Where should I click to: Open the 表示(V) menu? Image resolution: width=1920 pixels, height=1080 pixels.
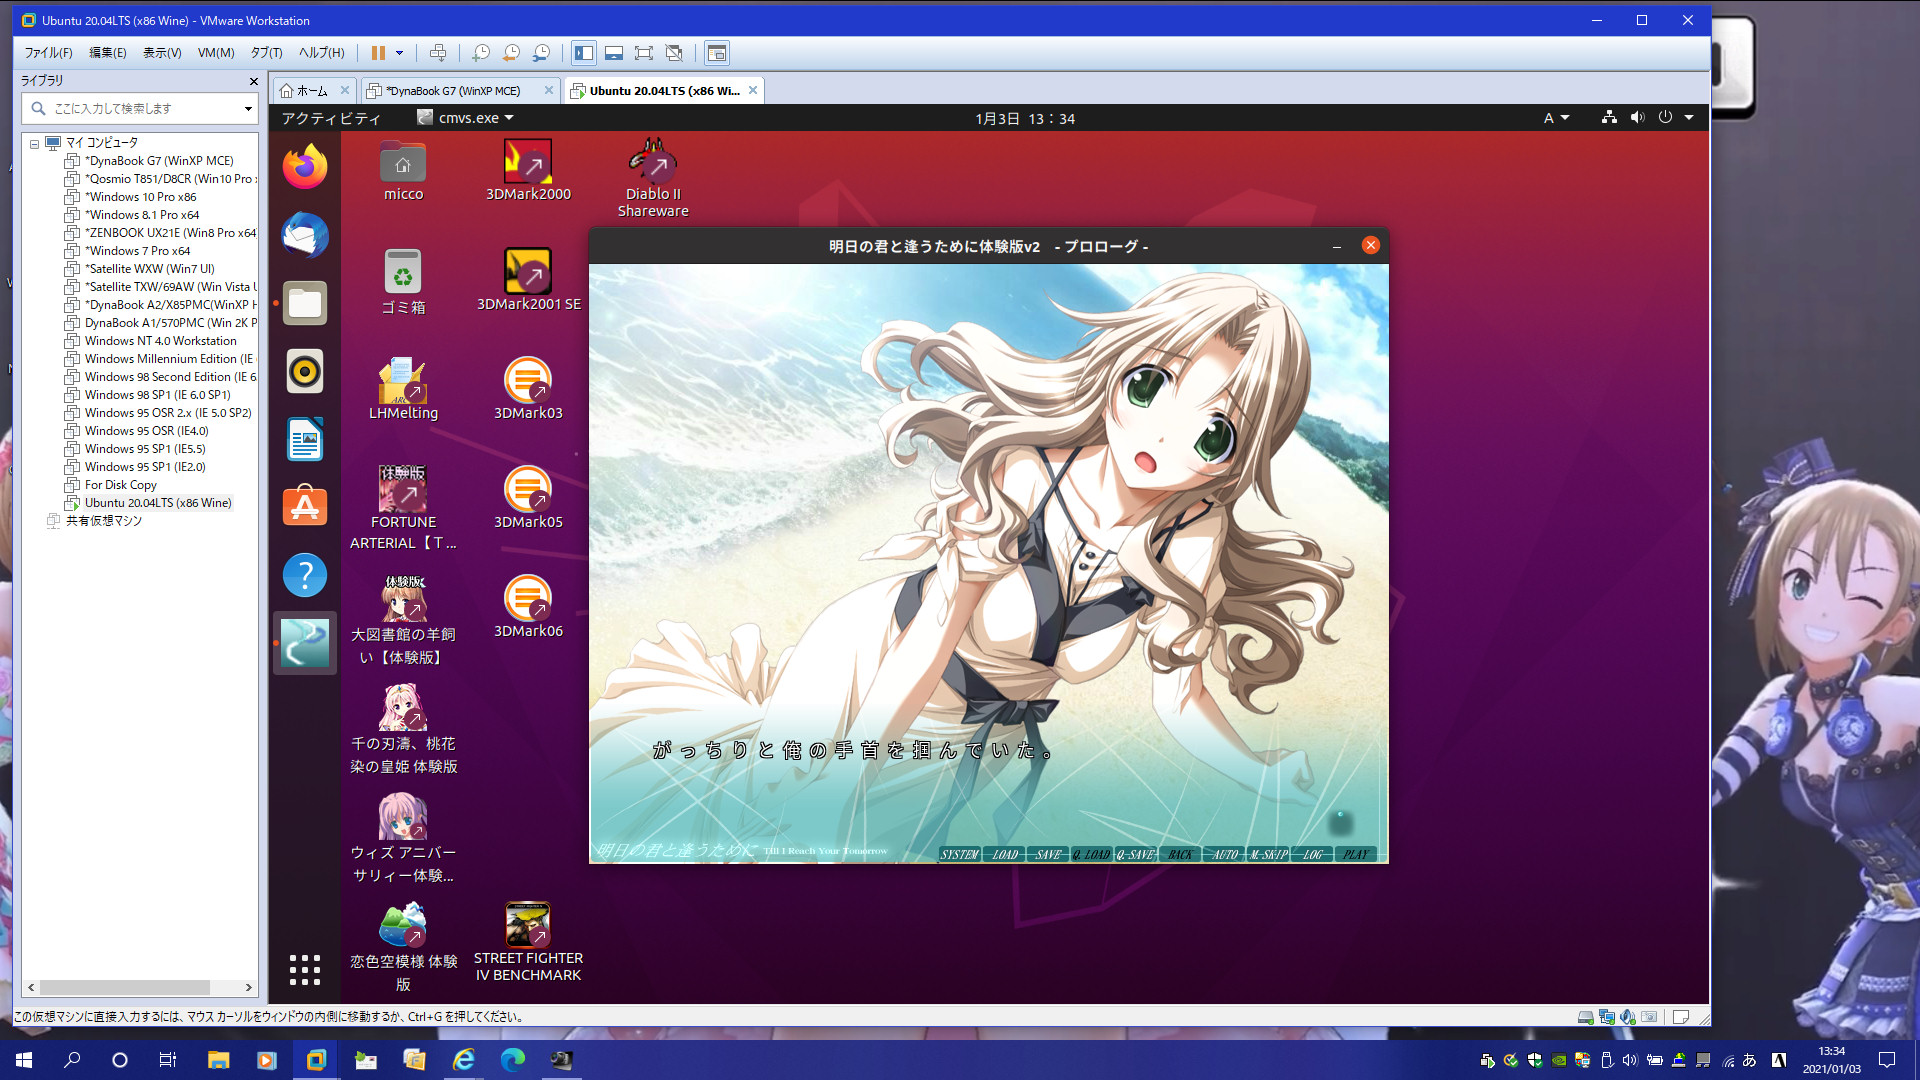click(162, 53)
